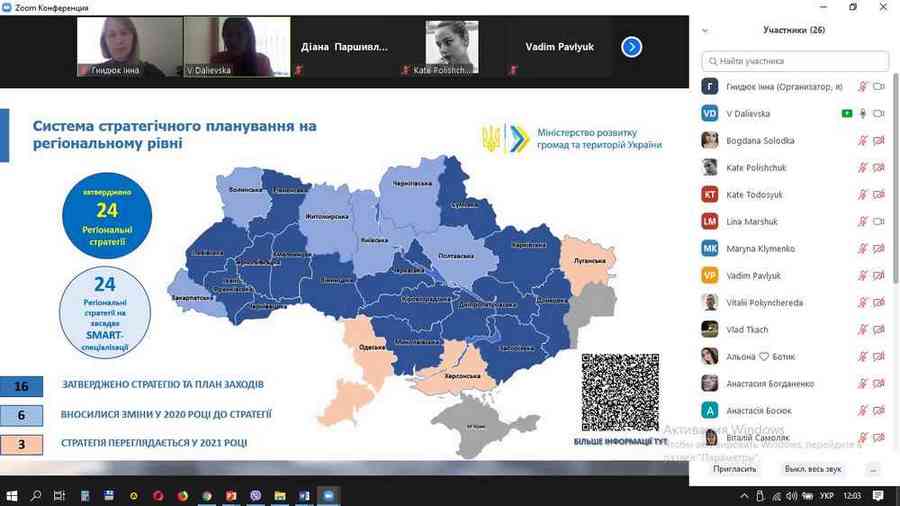The width and height of the screenshot is (900, 506).
Task: Click camera icon for Гнидюк Інна
Action: click(879, 87)
